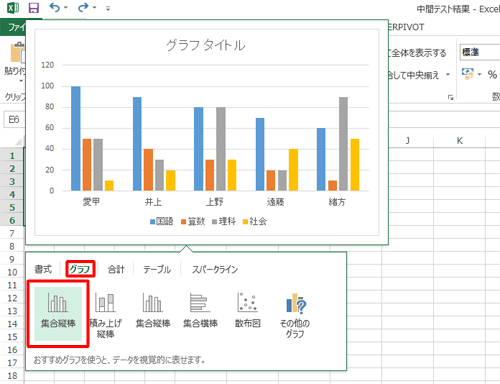This screenshot has height=384, width=500.
Task: Click the 国語 legend entry
Action: pos(162,221)
